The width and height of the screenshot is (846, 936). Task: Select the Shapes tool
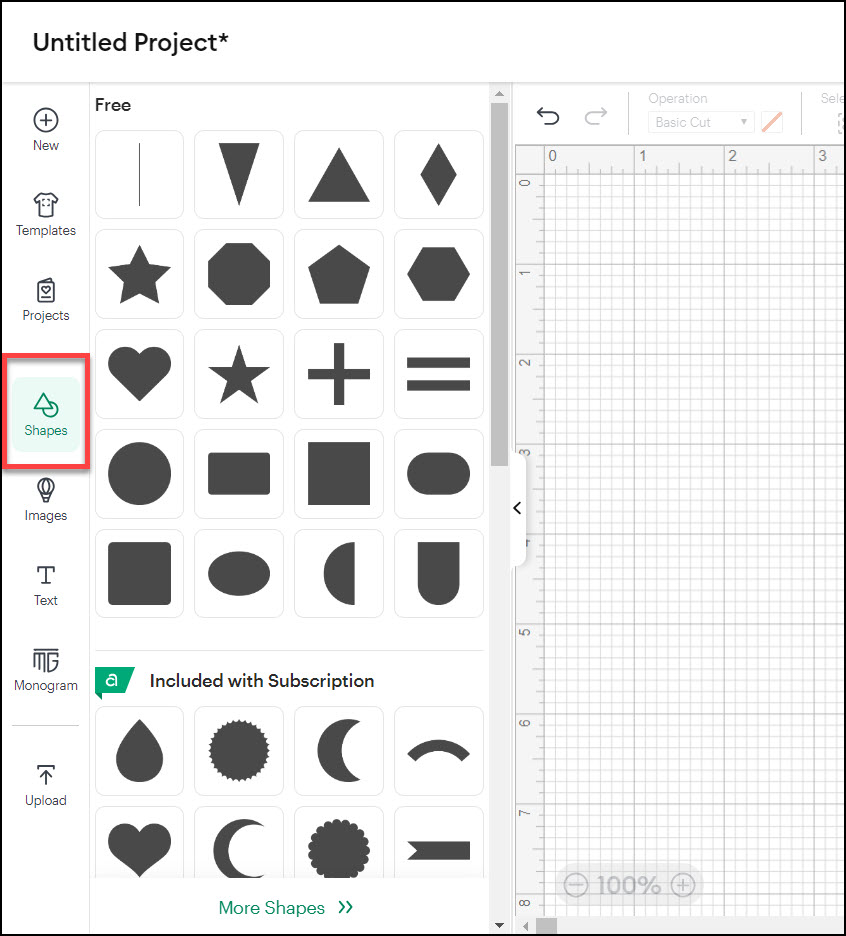tap(45, 410)
